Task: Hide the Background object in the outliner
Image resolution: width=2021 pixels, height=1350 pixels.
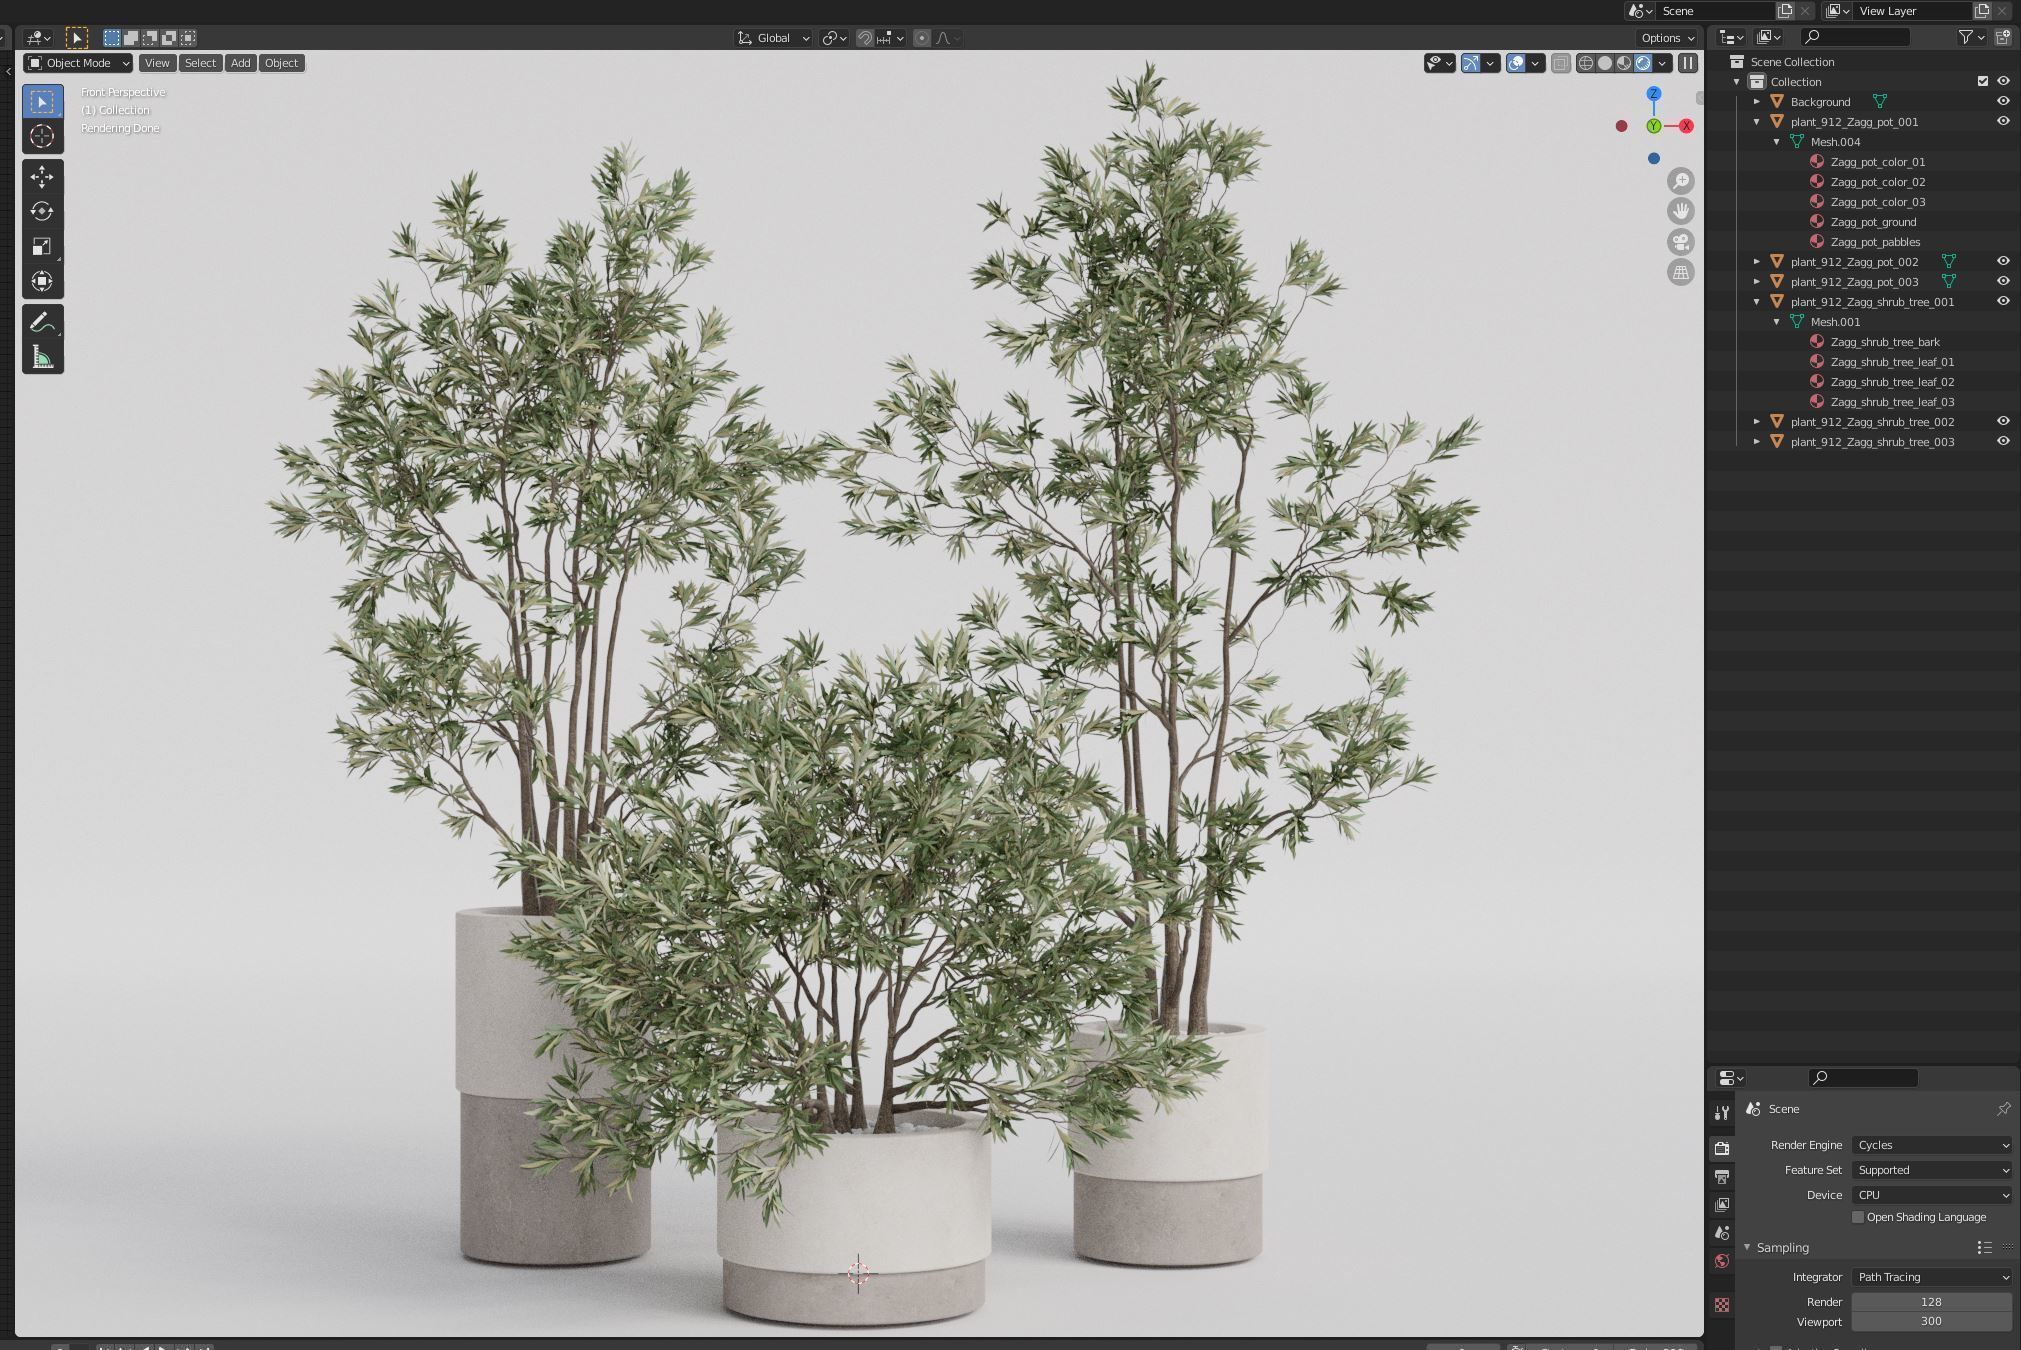Action: point(2003,101)
